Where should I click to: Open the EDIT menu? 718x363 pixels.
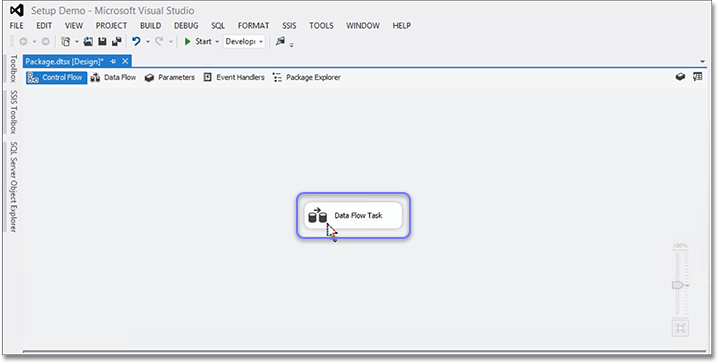44,26
